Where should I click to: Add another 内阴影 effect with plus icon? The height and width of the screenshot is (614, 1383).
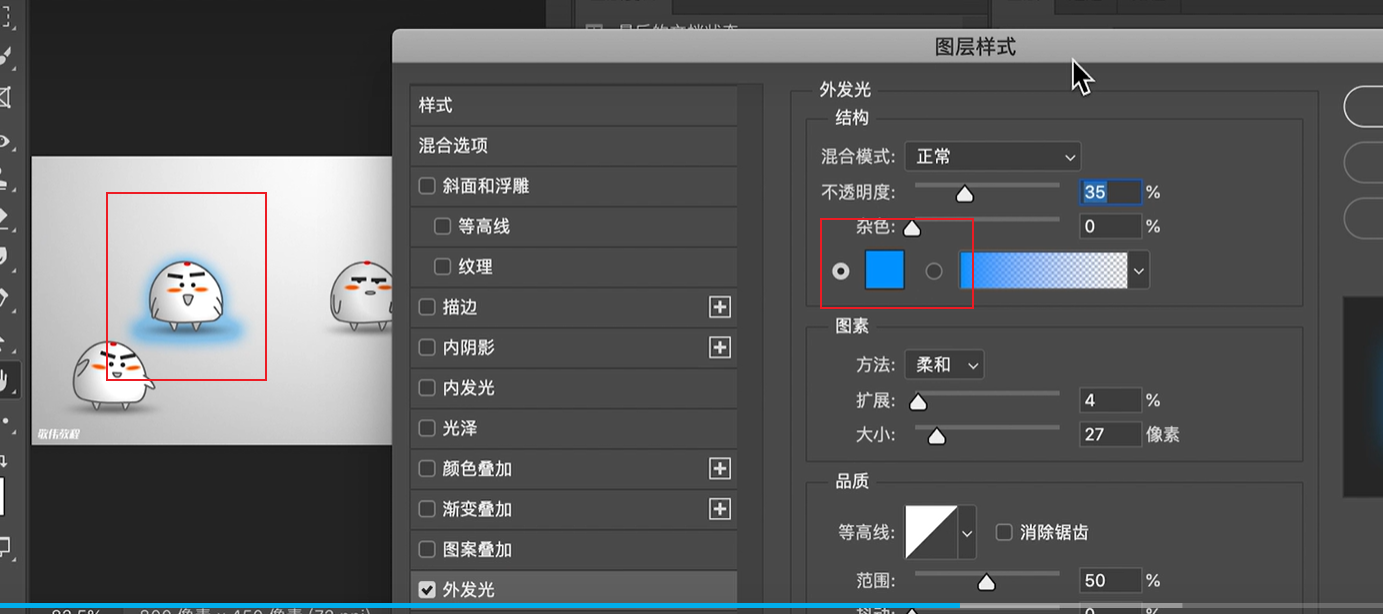coord(719,347)
